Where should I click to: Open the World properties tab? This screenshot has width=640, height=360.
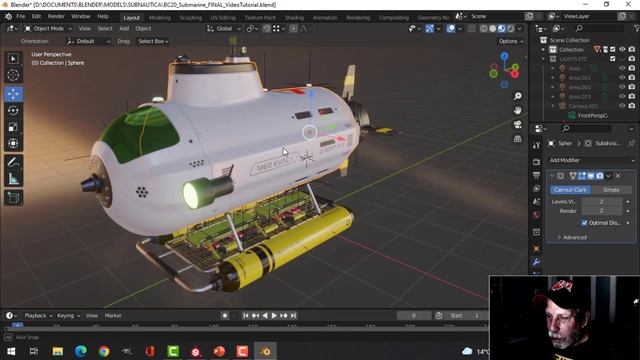(537, 215)
